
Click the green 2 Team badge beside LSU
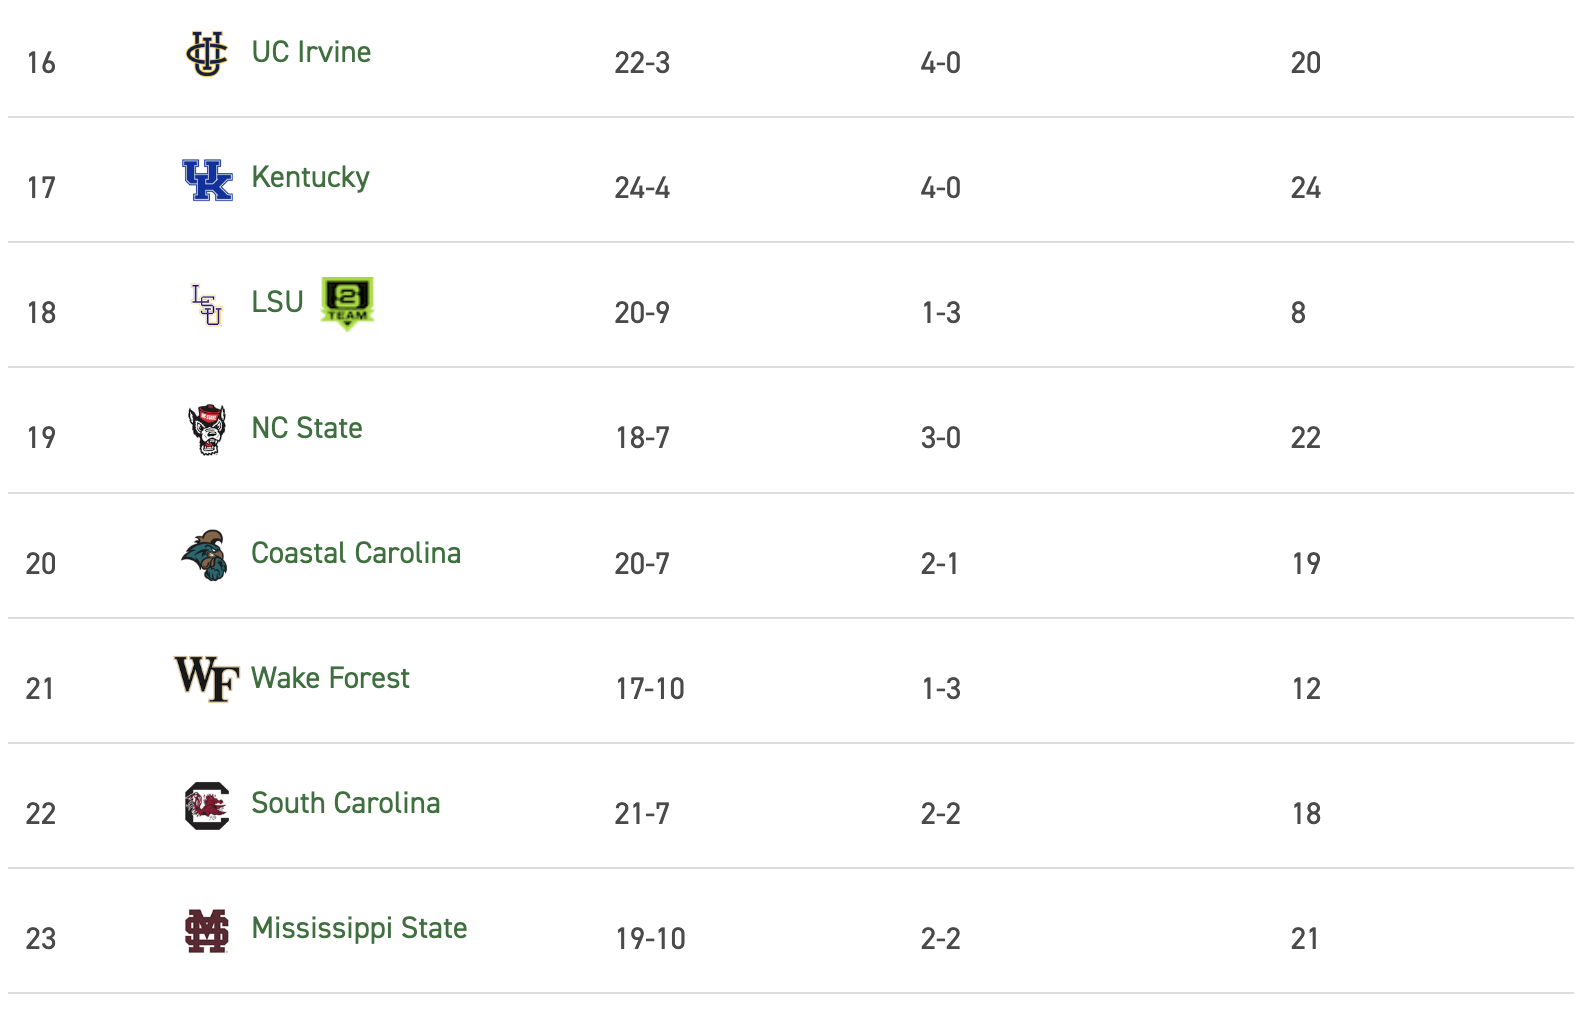[x=347, y=303]
